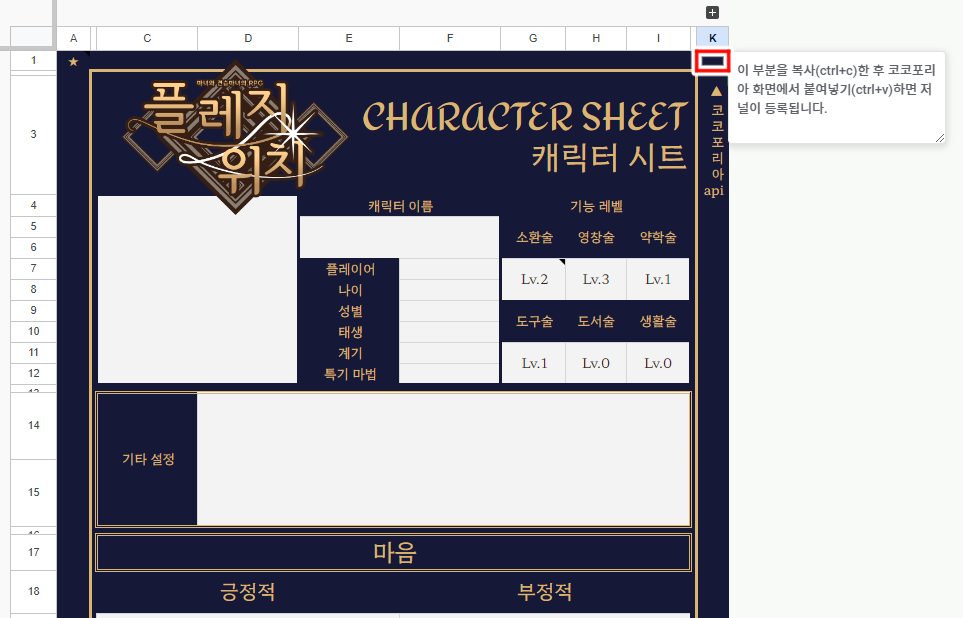Click the 태생 value field
This screenshot has height=618, width=963.
(x=449, y=332)
